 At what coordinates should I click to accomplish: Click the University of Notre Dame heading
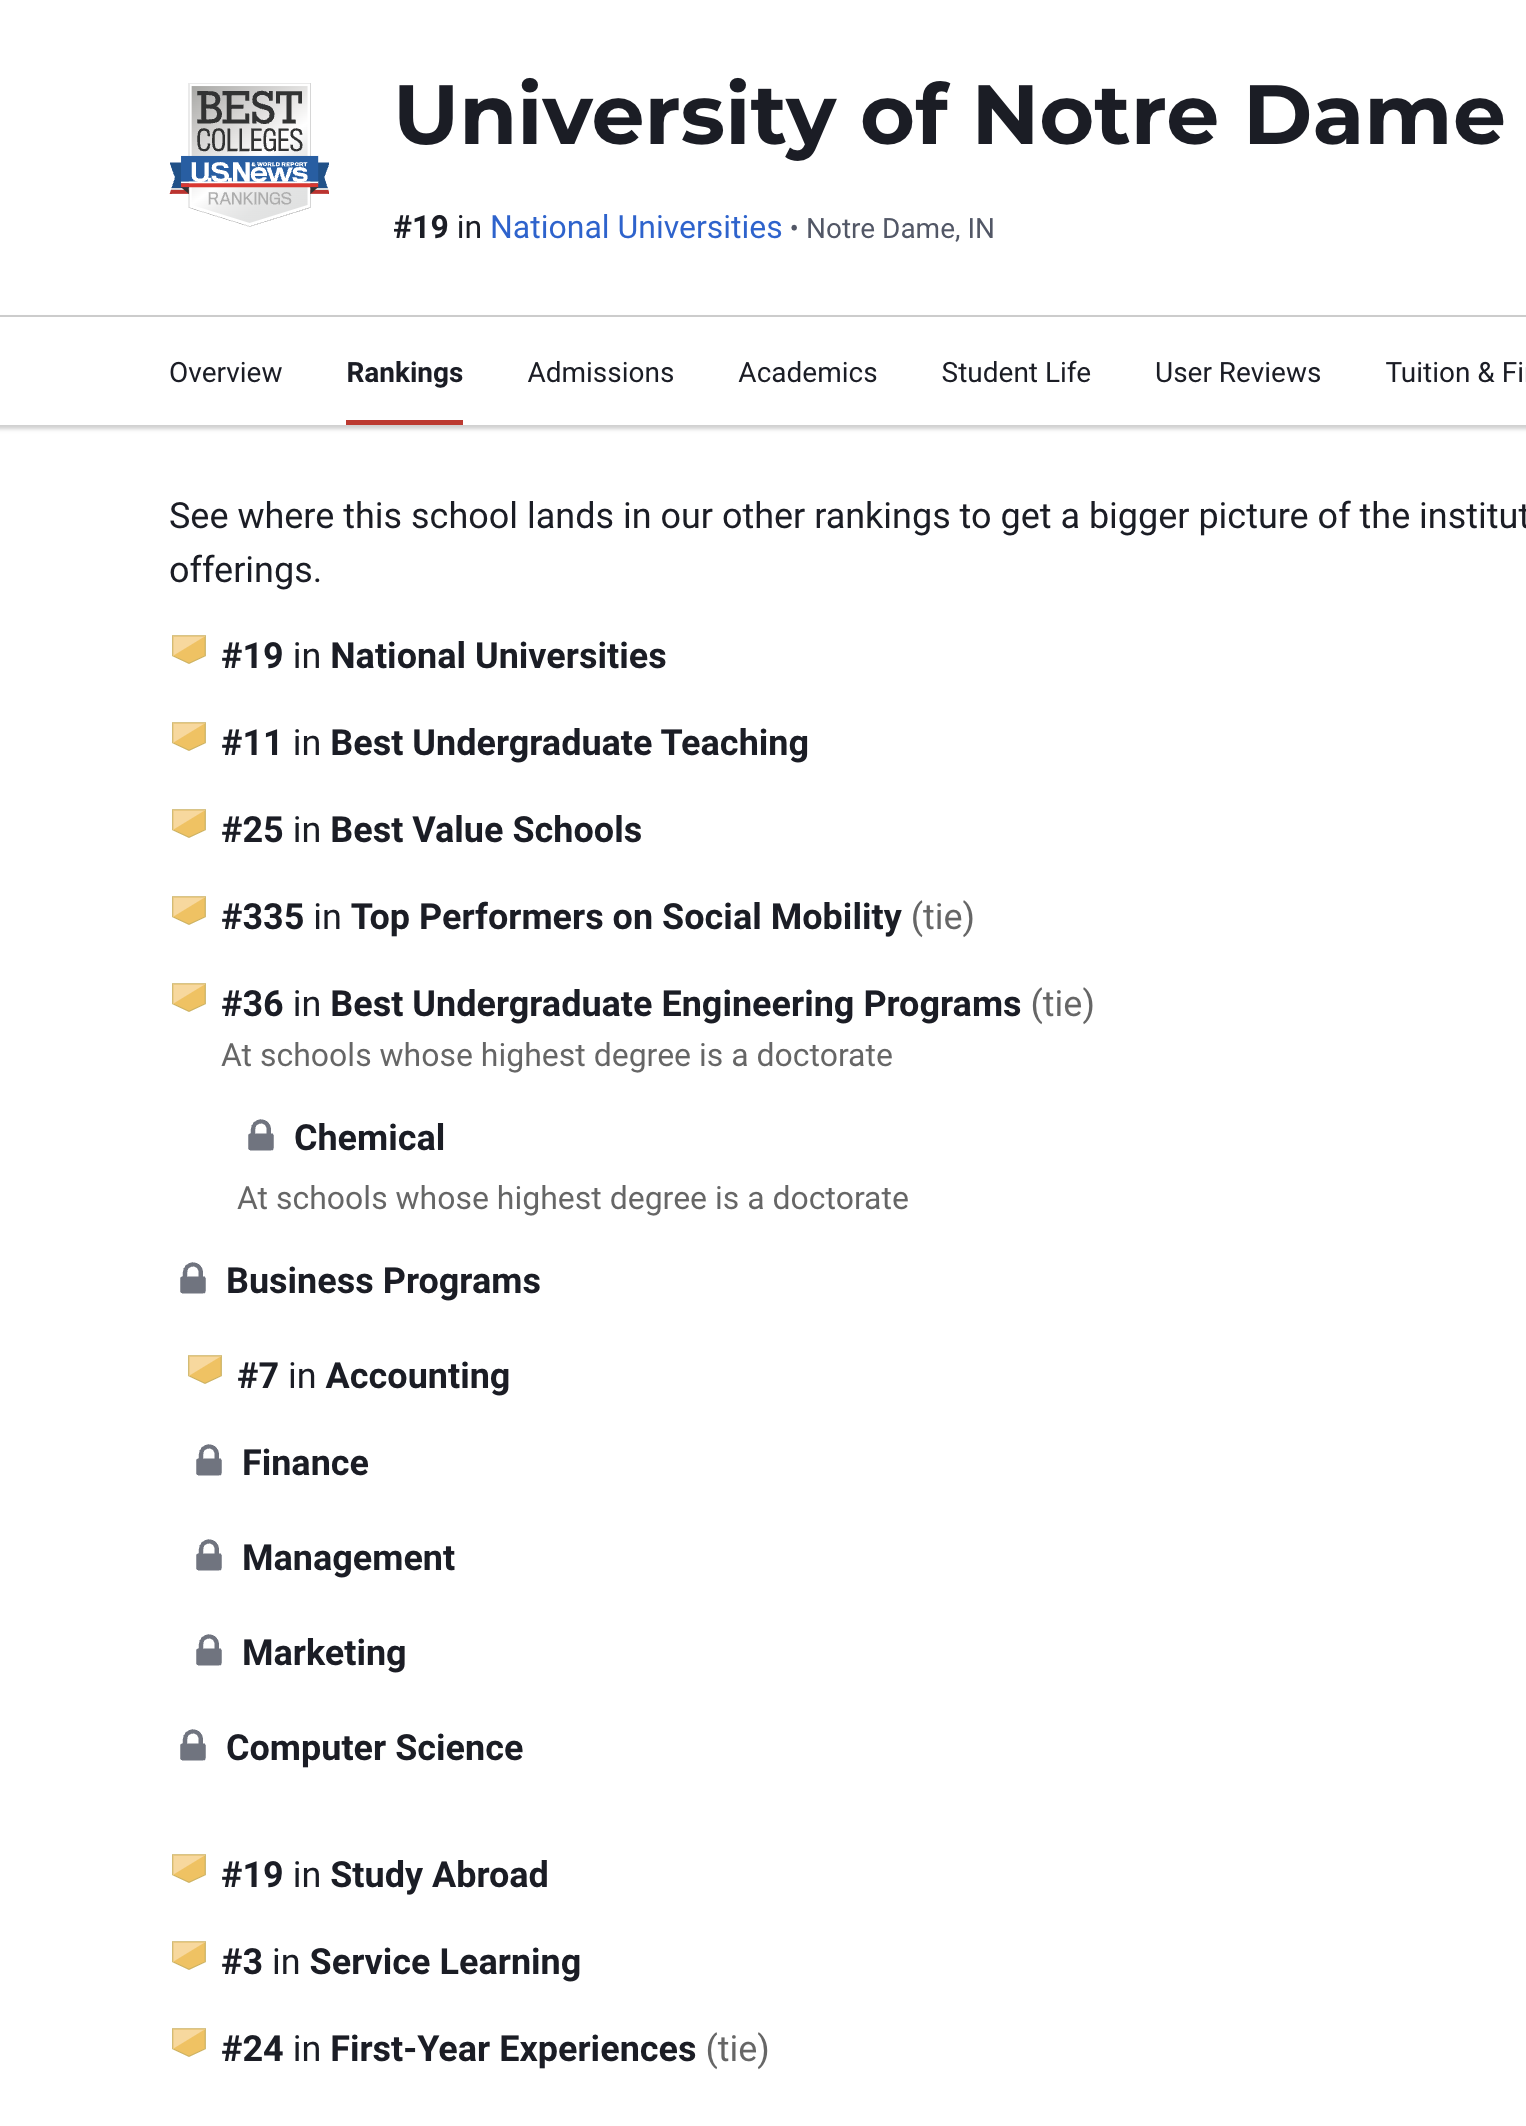[x=949, y=116]
